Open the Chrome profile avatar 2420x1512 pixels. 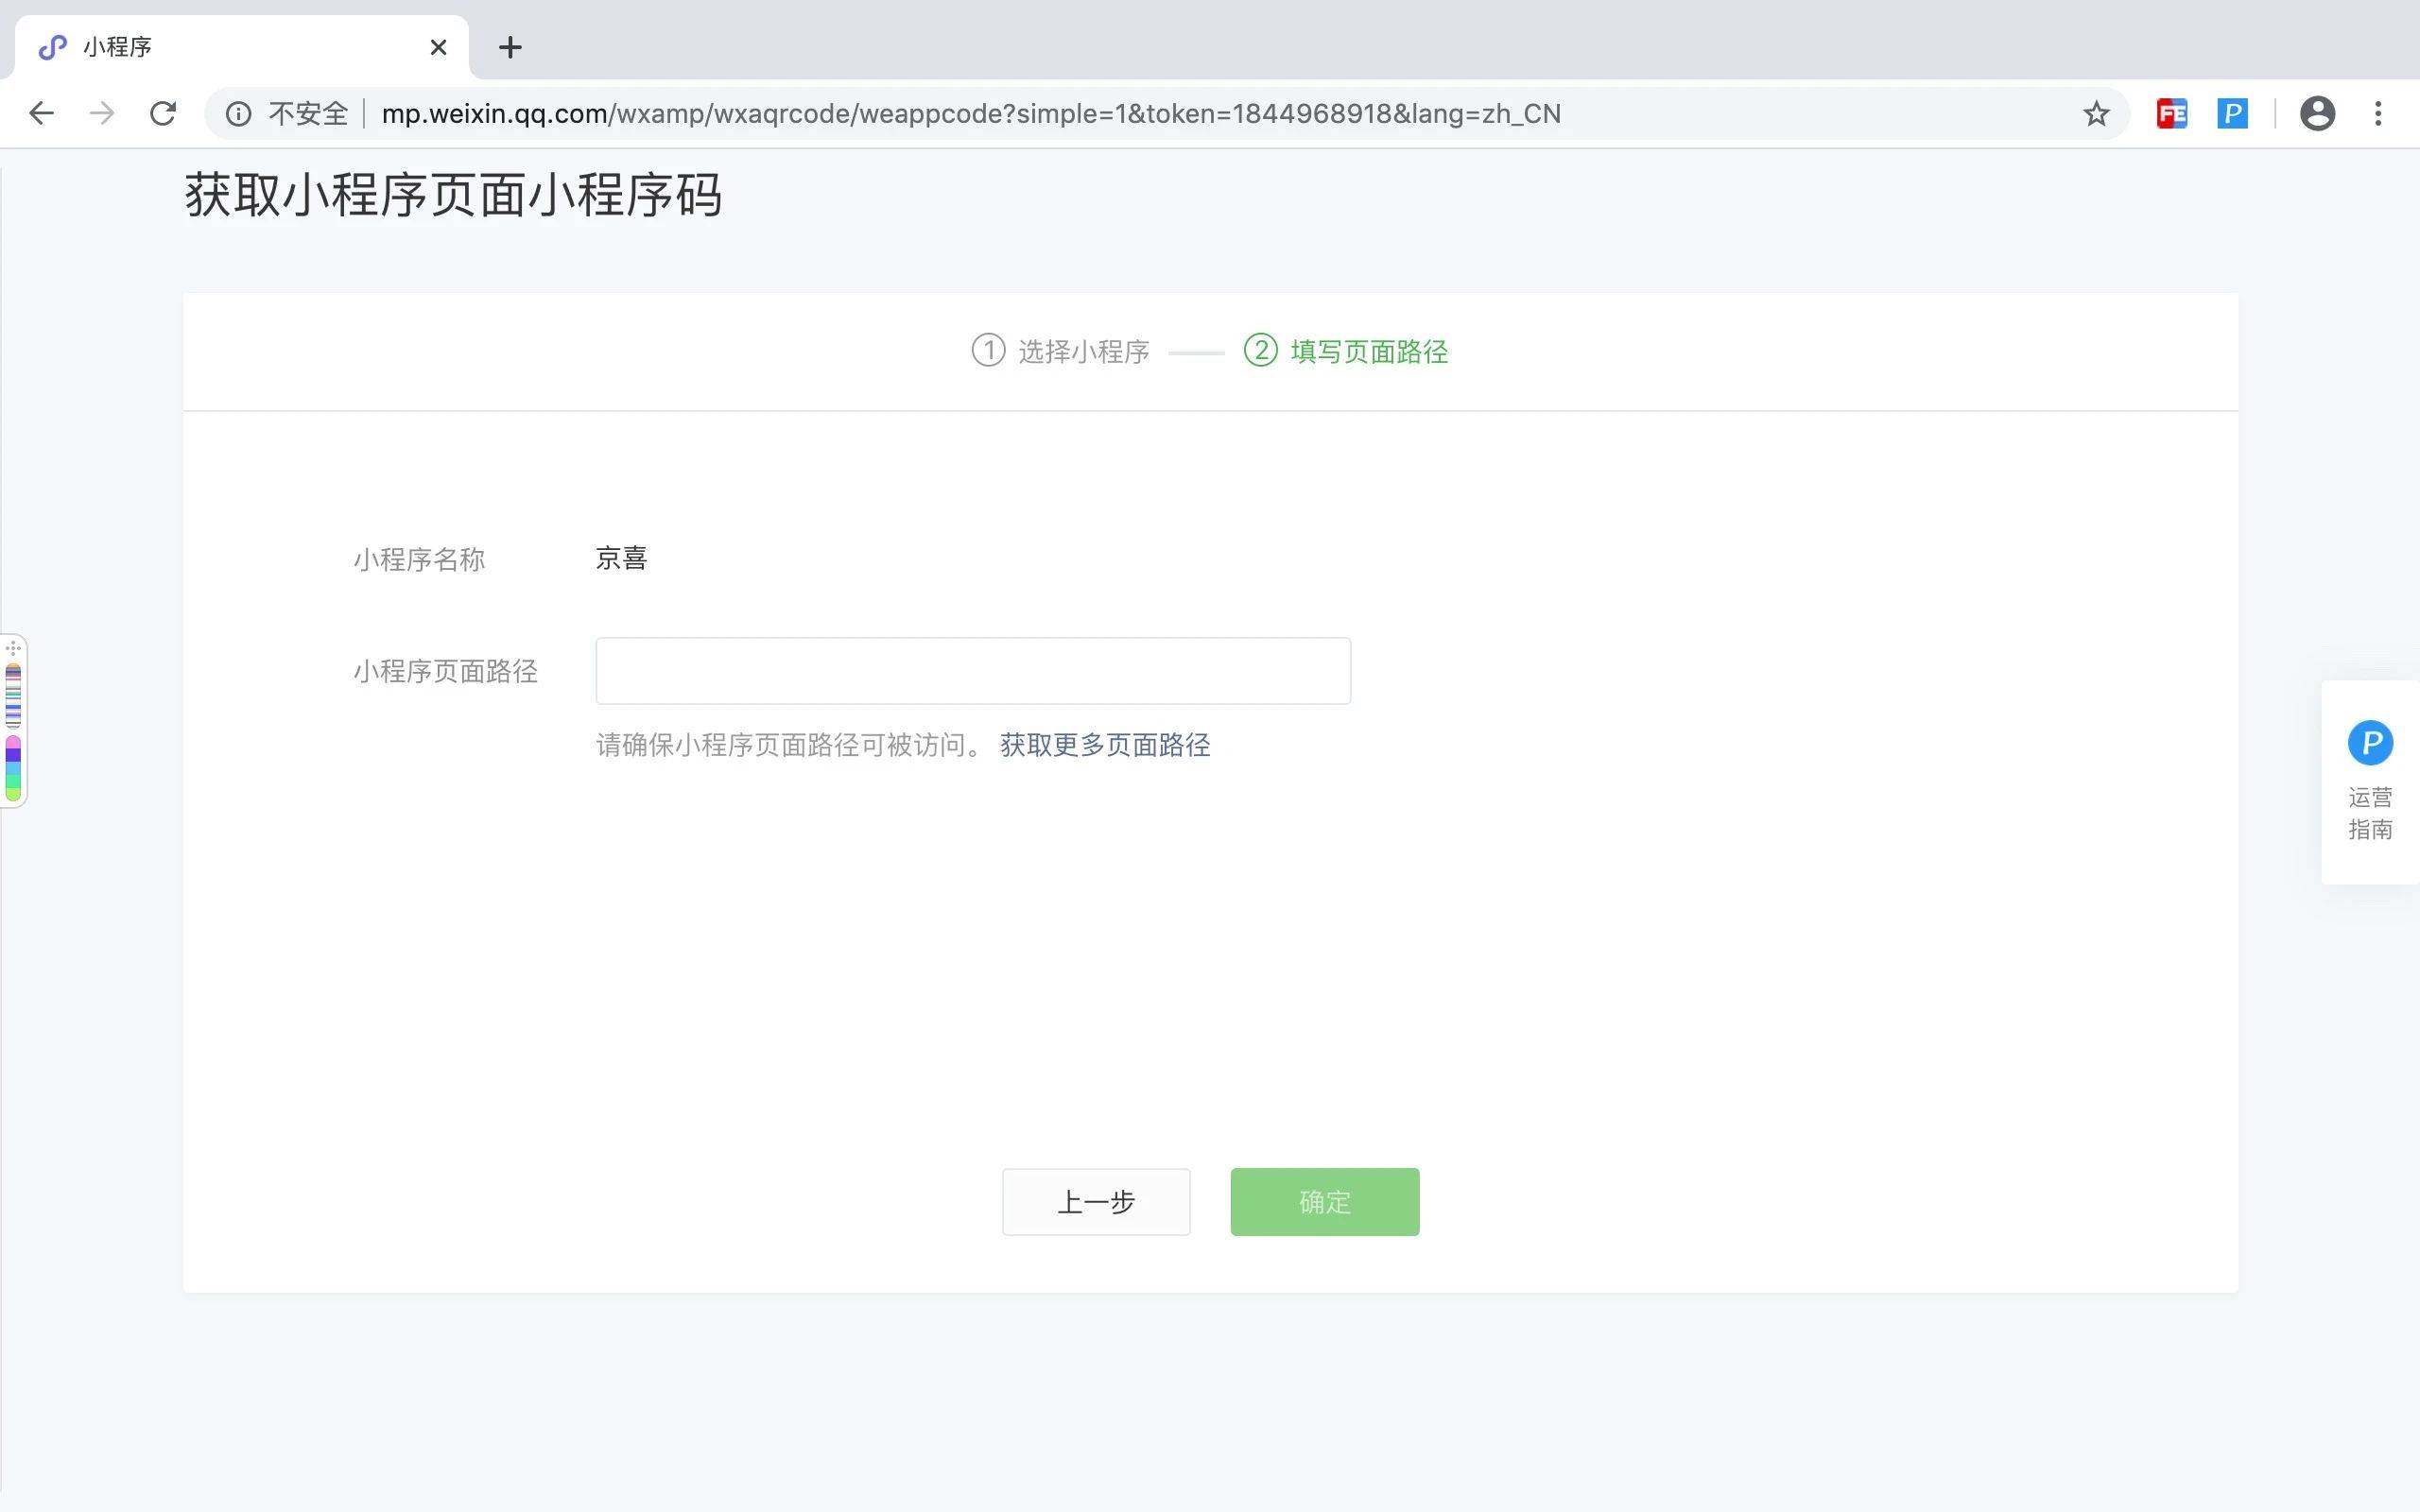click(2317, 114)
